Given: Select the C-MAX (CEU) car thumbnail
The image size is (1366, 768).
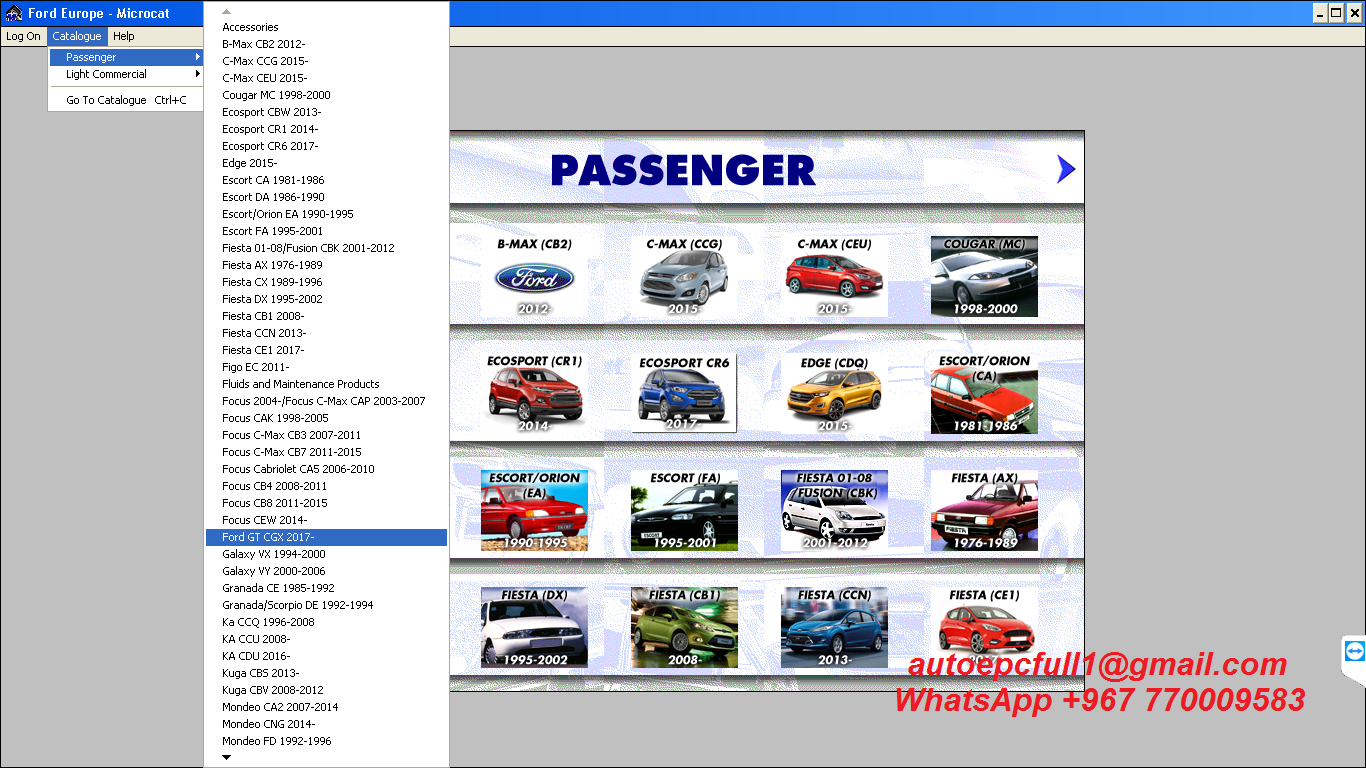Looking at the screenshot, I should (x=834, y=277).
